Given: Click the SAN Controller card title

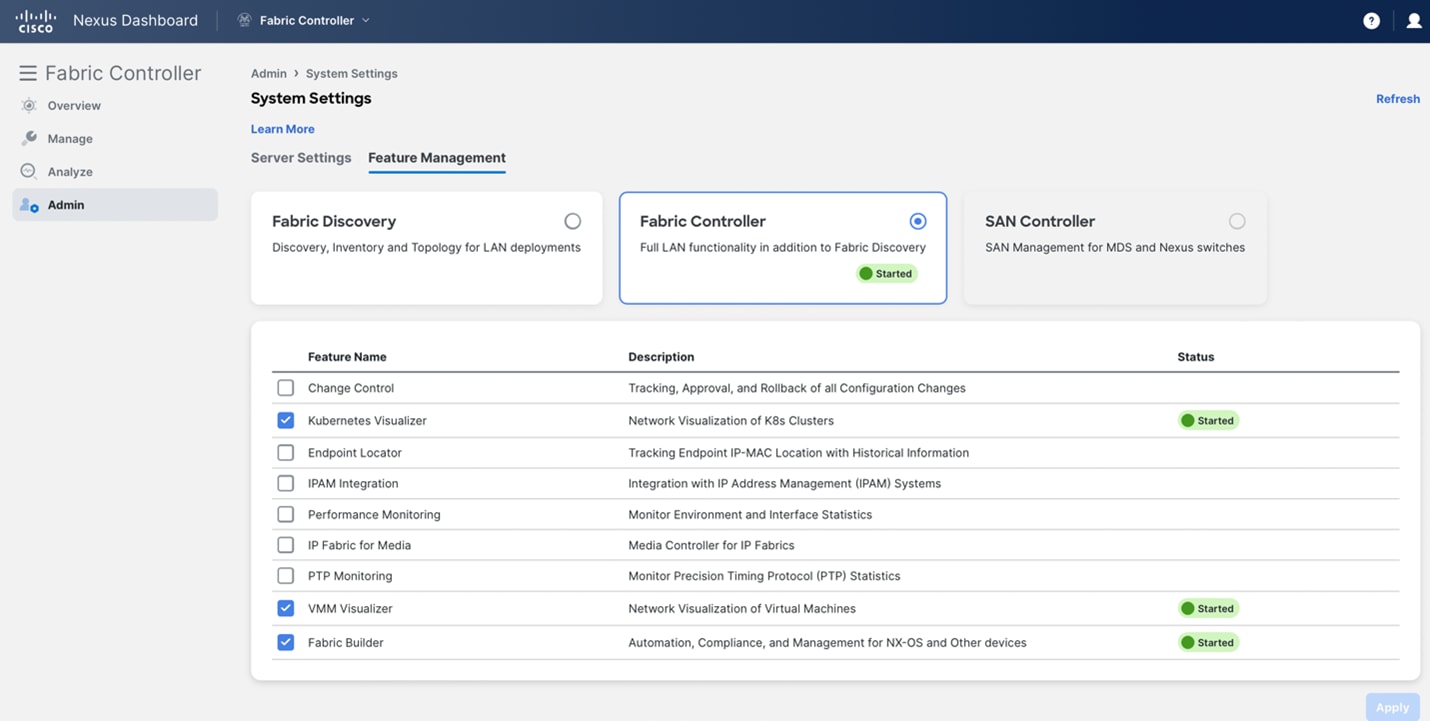Looking at the screenshot, I should click(1040, 221).
